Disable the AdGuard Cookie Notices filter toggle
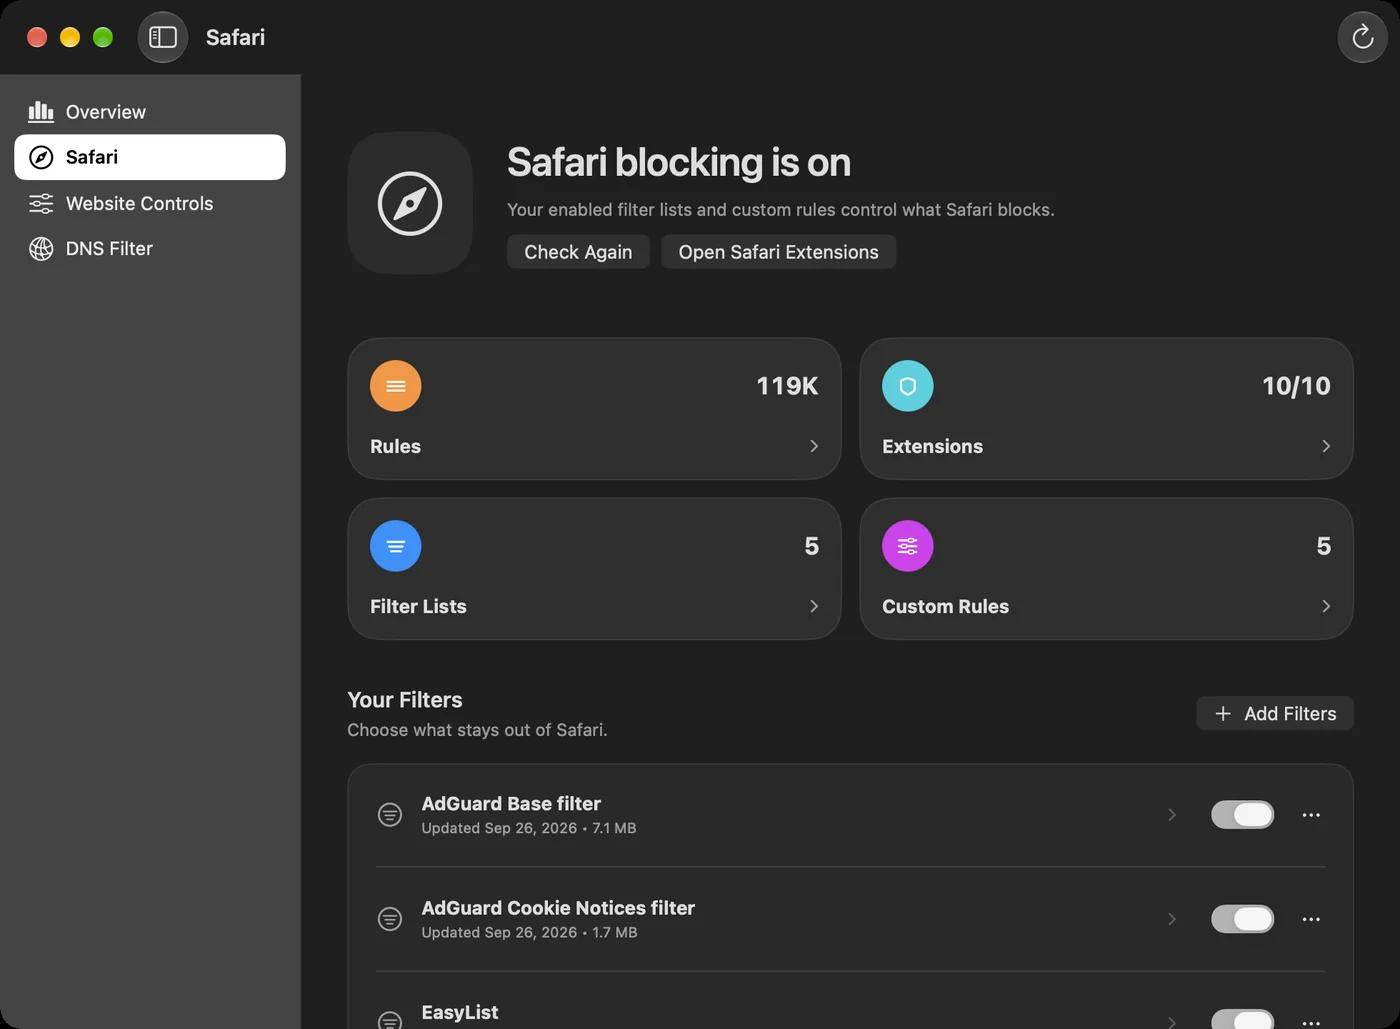 (x=1242, y=919)
